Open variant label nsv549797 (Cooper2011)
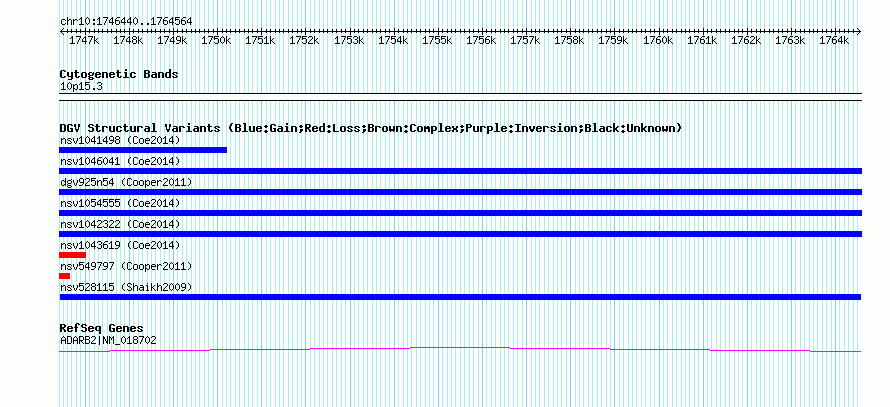The width and height of the screenshot is (890, 407). click(126, 266)
